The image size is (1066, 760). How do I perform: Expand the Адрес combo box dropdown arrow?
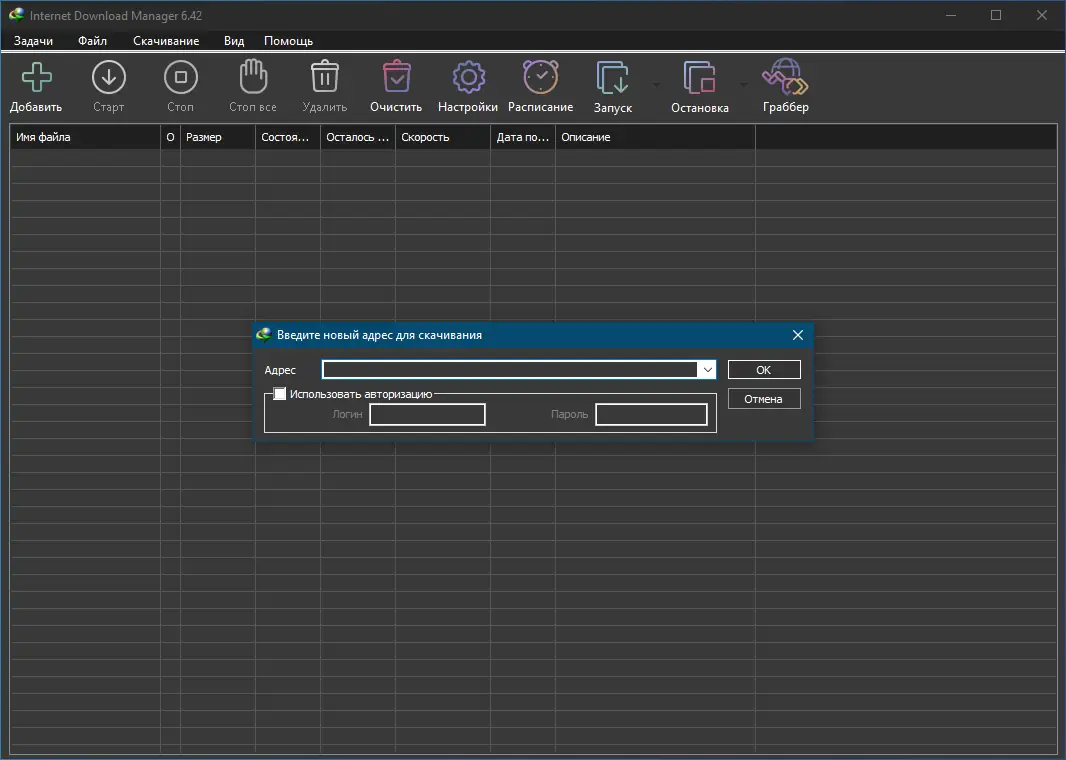click(x=707, y=370)
